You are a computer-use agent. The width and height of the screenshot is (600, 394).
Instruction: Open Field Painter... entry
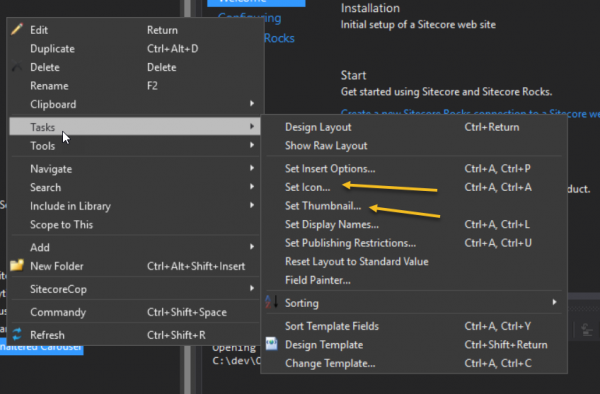pos(414,280)
